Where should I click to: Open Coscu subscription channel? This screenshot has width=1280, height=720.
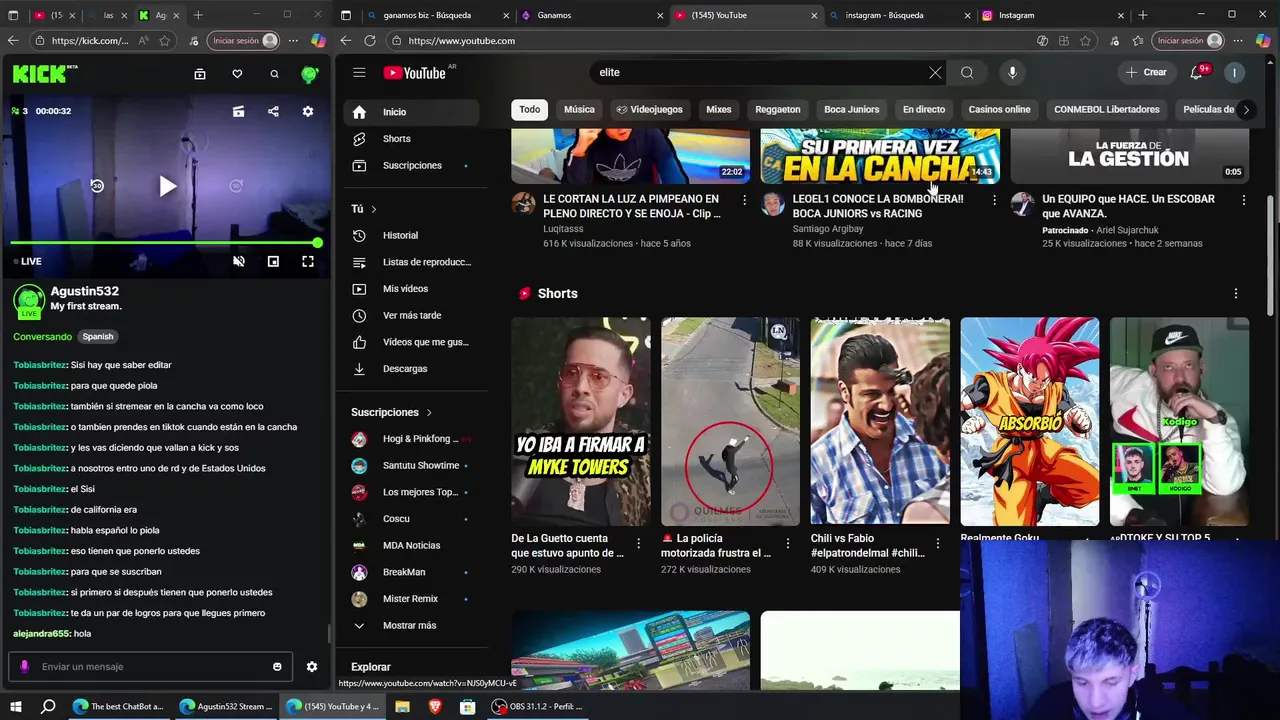pyautogui.click(x=413, y=519)
